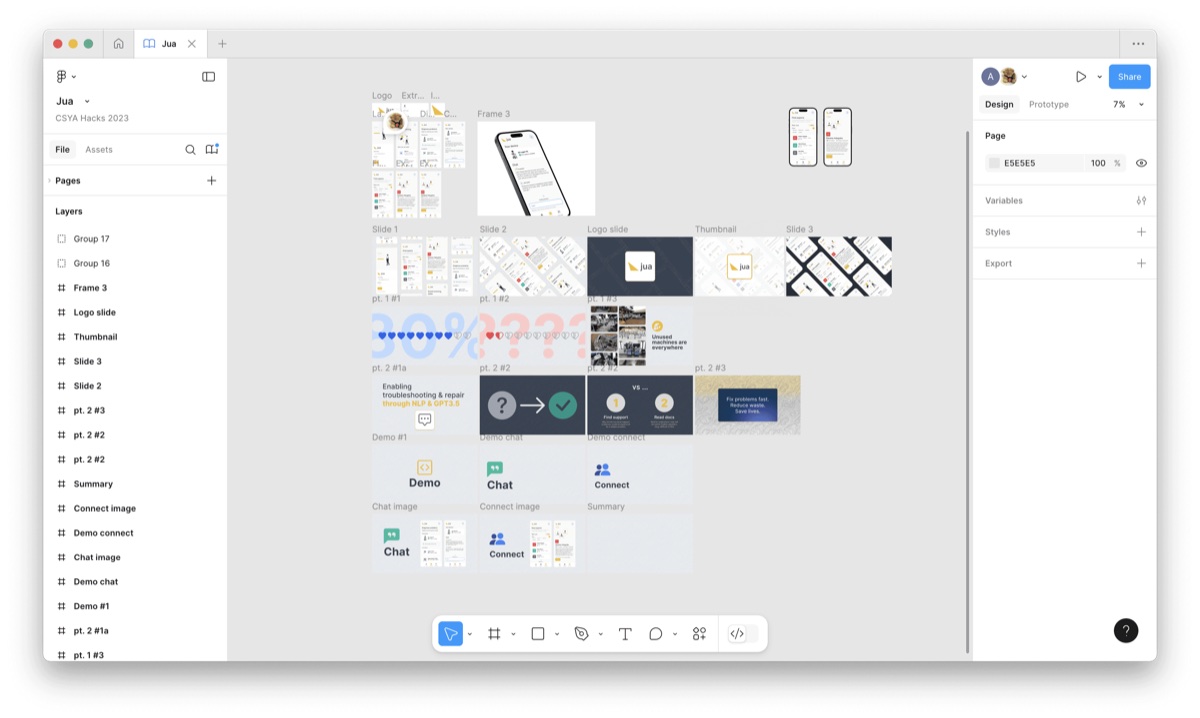Toggle page background color visibility eye
Image resolution: width=1200 pixels, height=718 pixels.
(1141, 163)
